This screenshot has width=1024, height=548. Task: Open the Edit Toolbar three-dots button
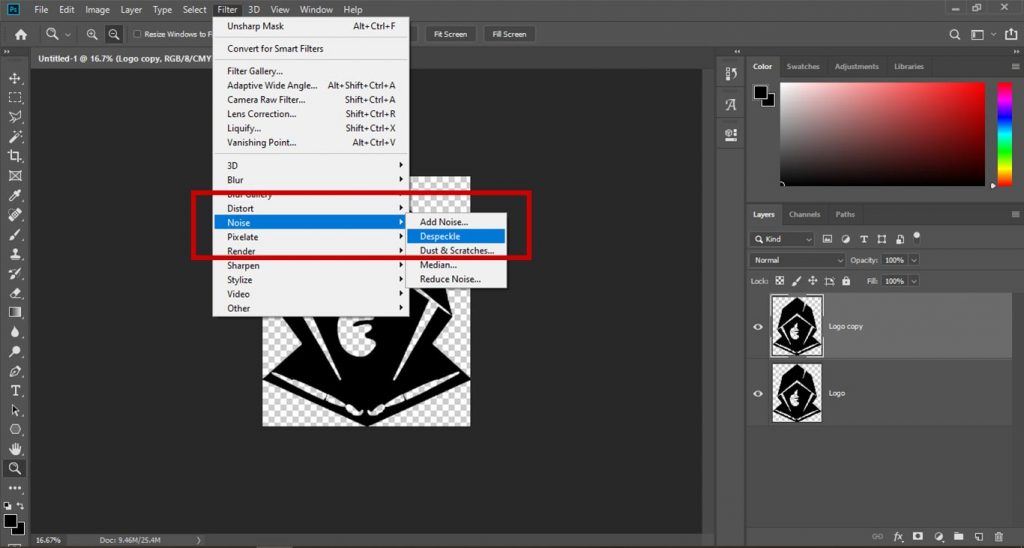click(x=15, y=488)
